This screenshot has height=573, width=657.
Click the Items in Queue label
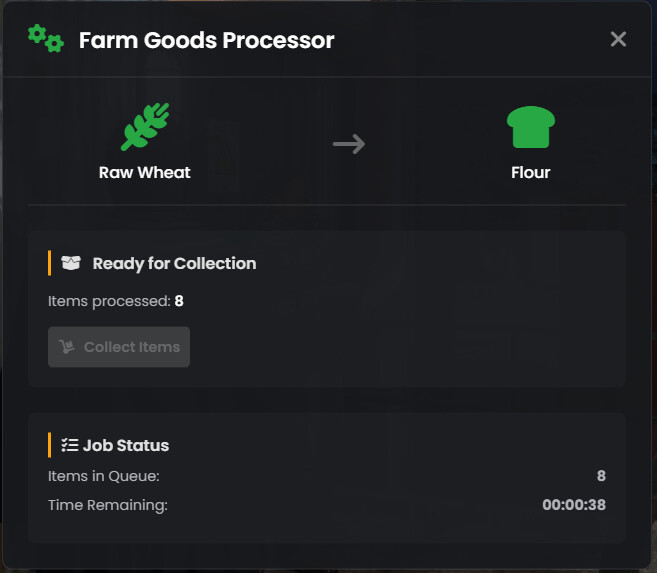[104, 476]
